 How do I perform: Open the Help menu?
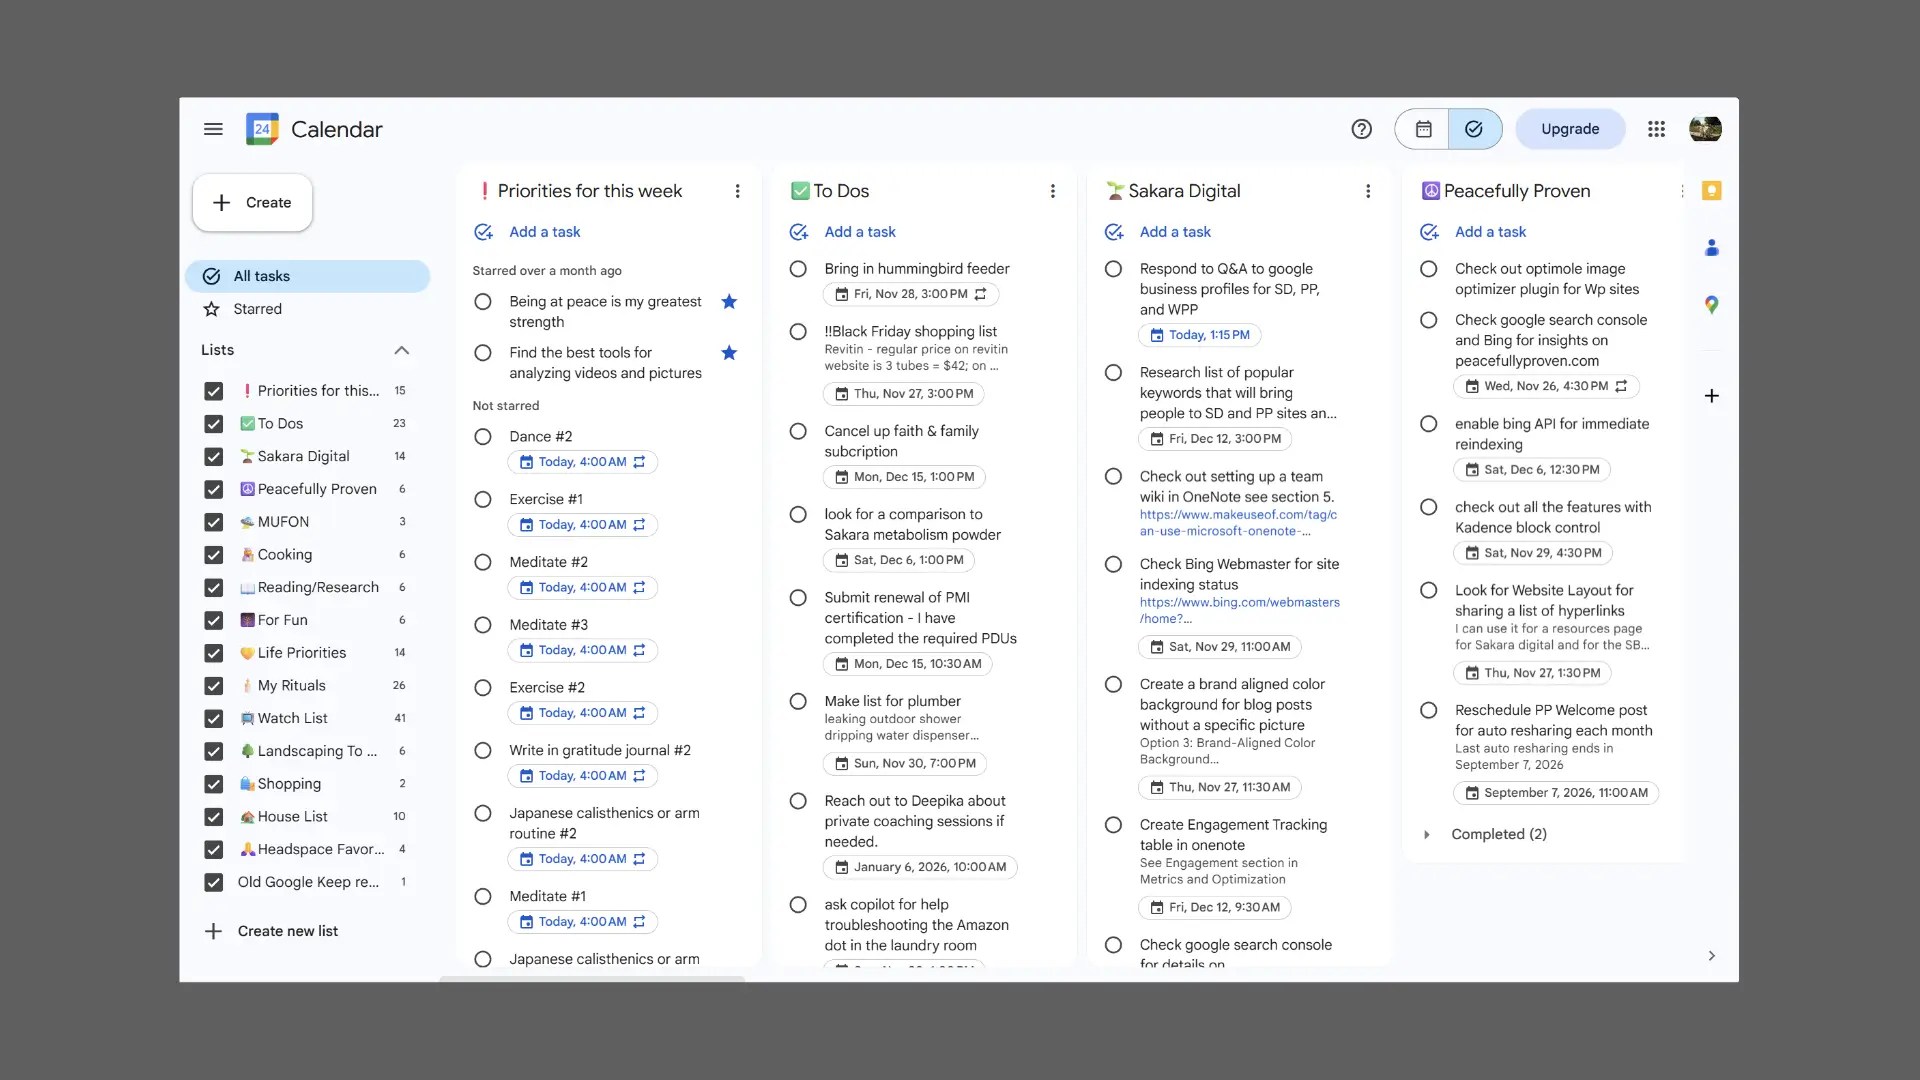pyautogui.click(x=1362, y=129)
